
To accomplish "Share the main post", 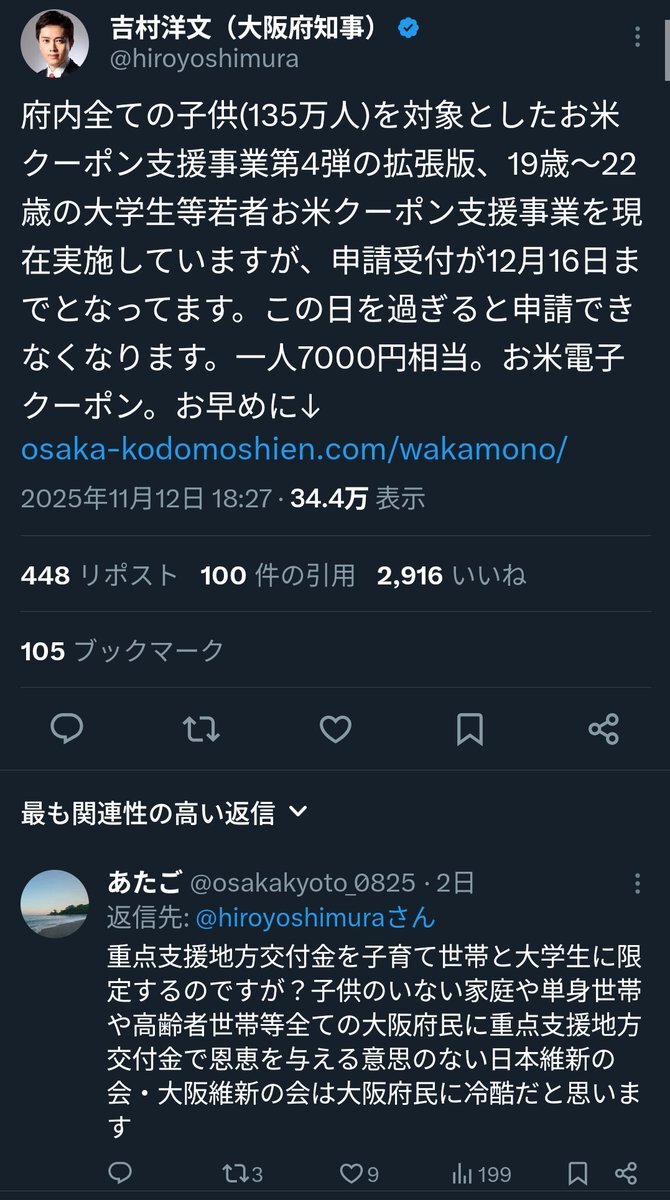I will click(x=604, y=729).
